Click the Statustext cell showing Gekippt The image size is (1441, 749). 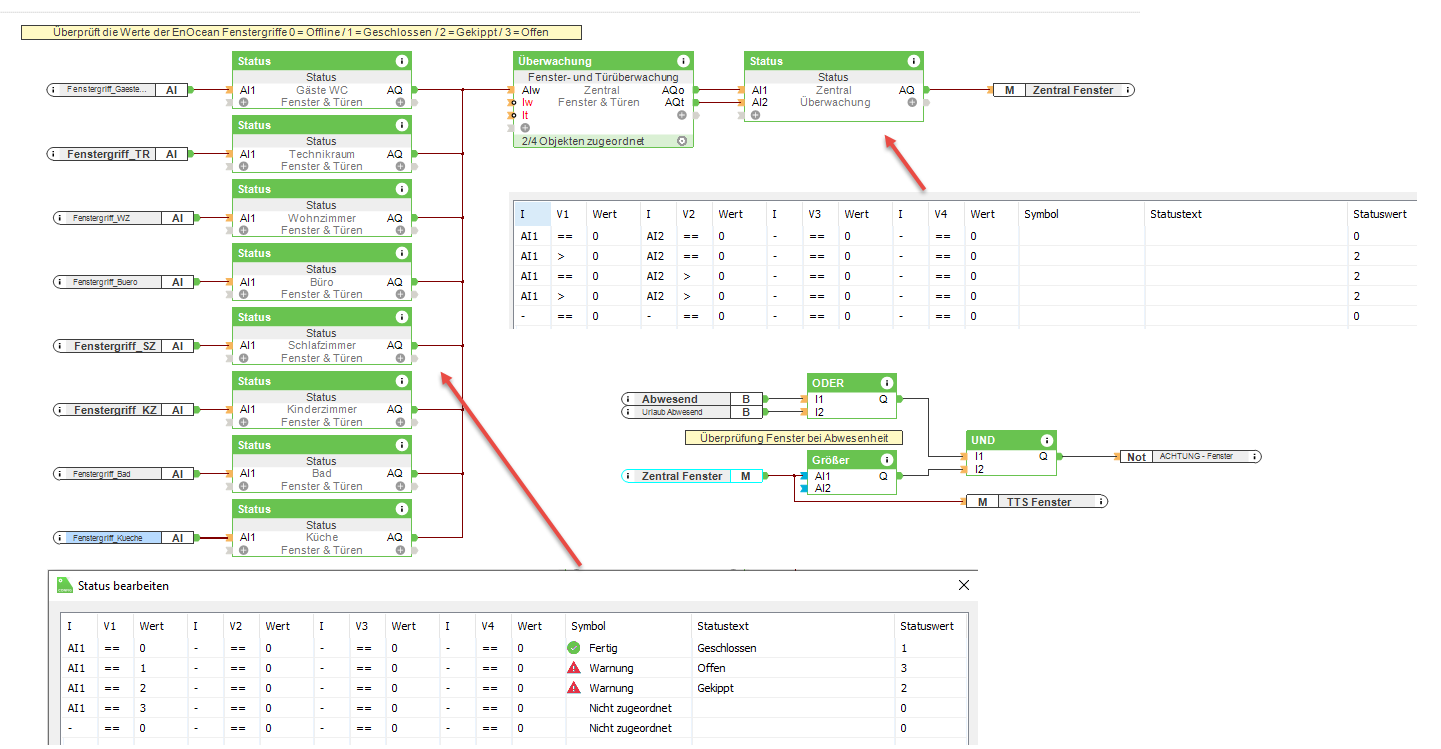coord(793,688)
